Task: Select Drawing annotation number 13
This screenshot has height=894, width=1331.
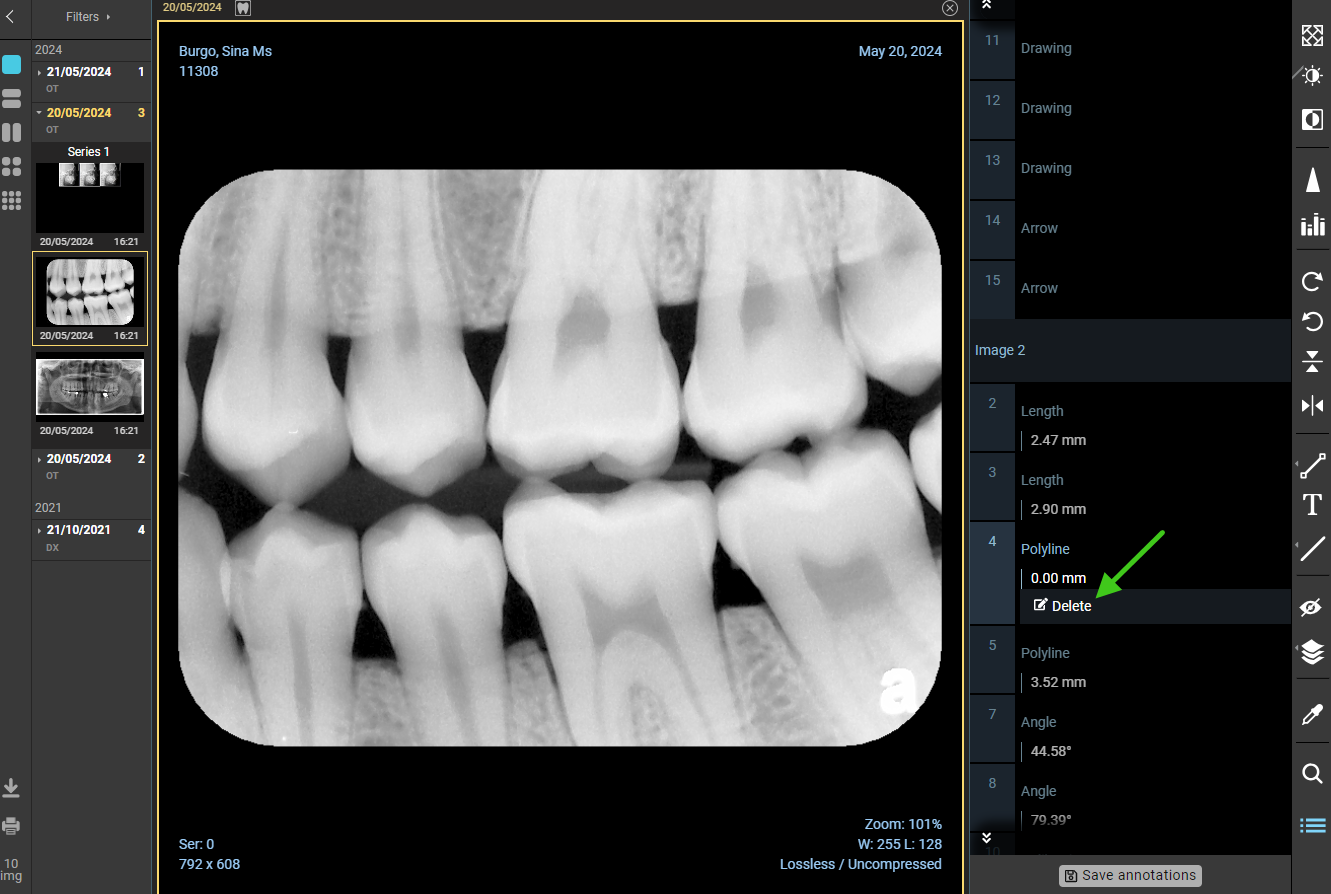Action: click(1130, 169)
